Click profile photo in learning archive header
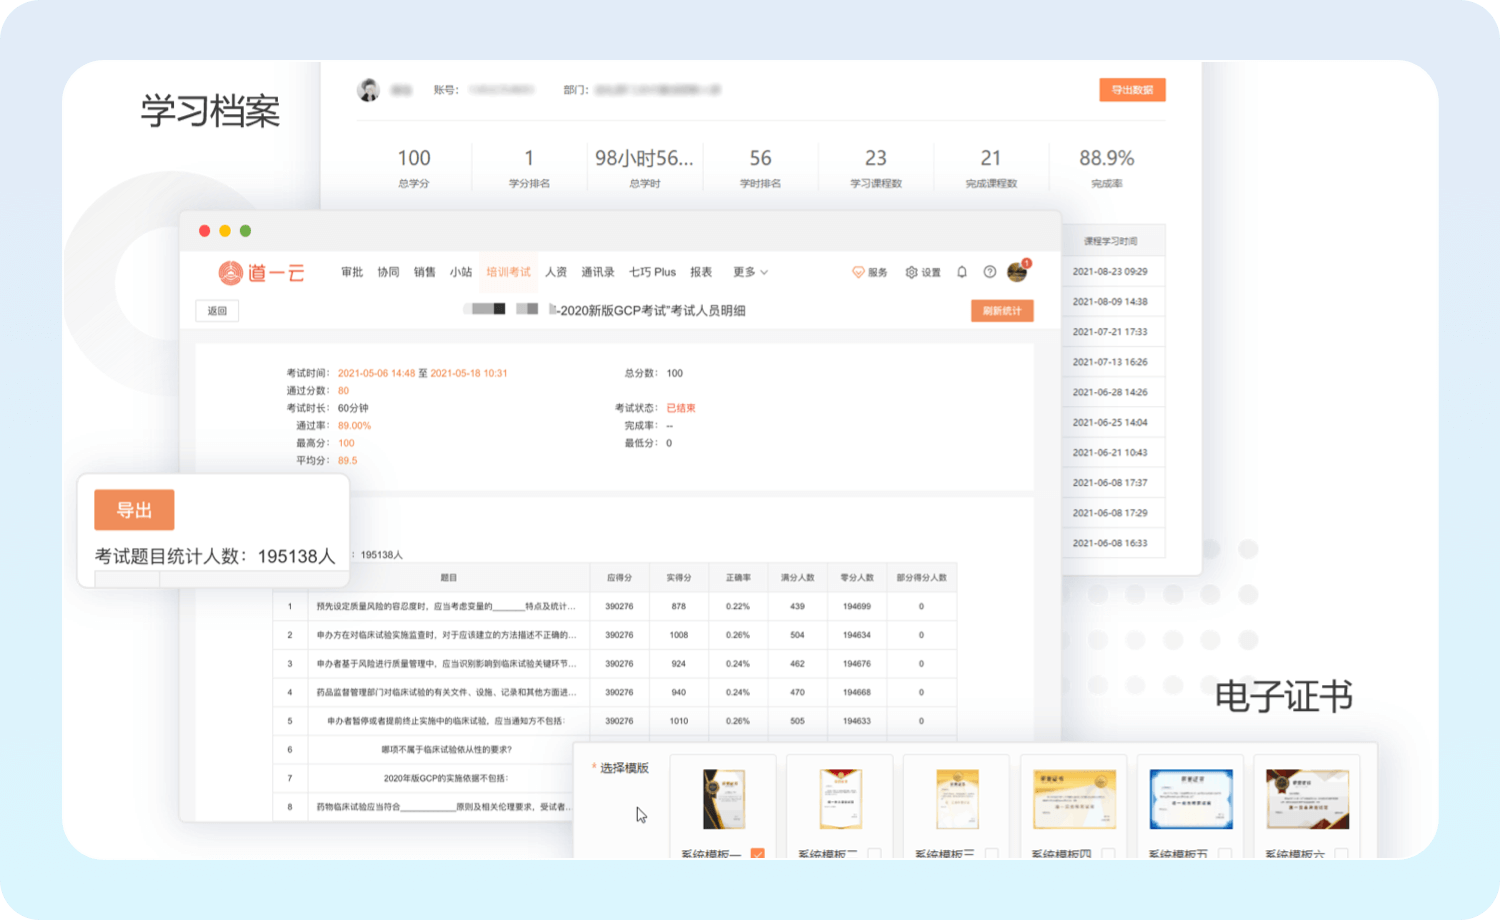Screen dimensions: 1500x920 pyautogui.click(x=369, y=90)
